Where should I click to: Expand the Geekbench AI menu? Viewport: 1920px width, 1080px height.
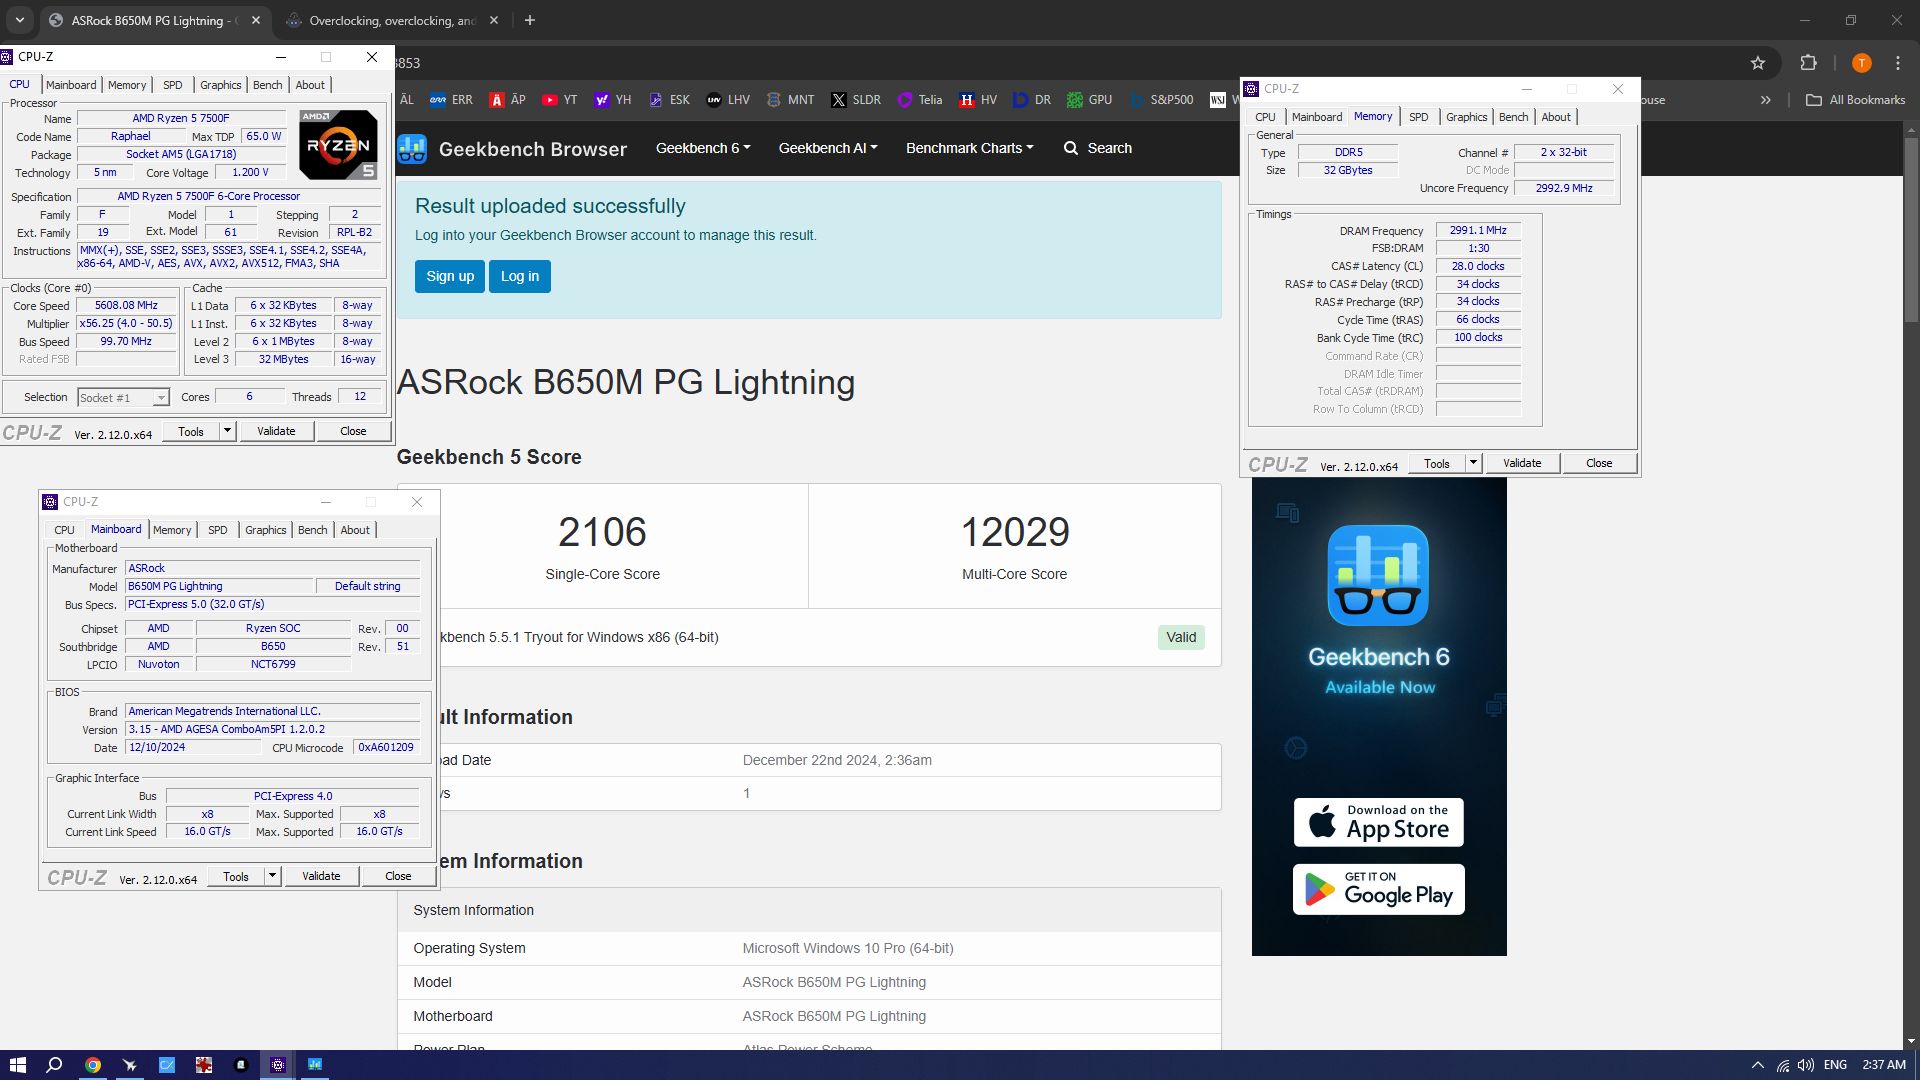[x=828, y=148]
